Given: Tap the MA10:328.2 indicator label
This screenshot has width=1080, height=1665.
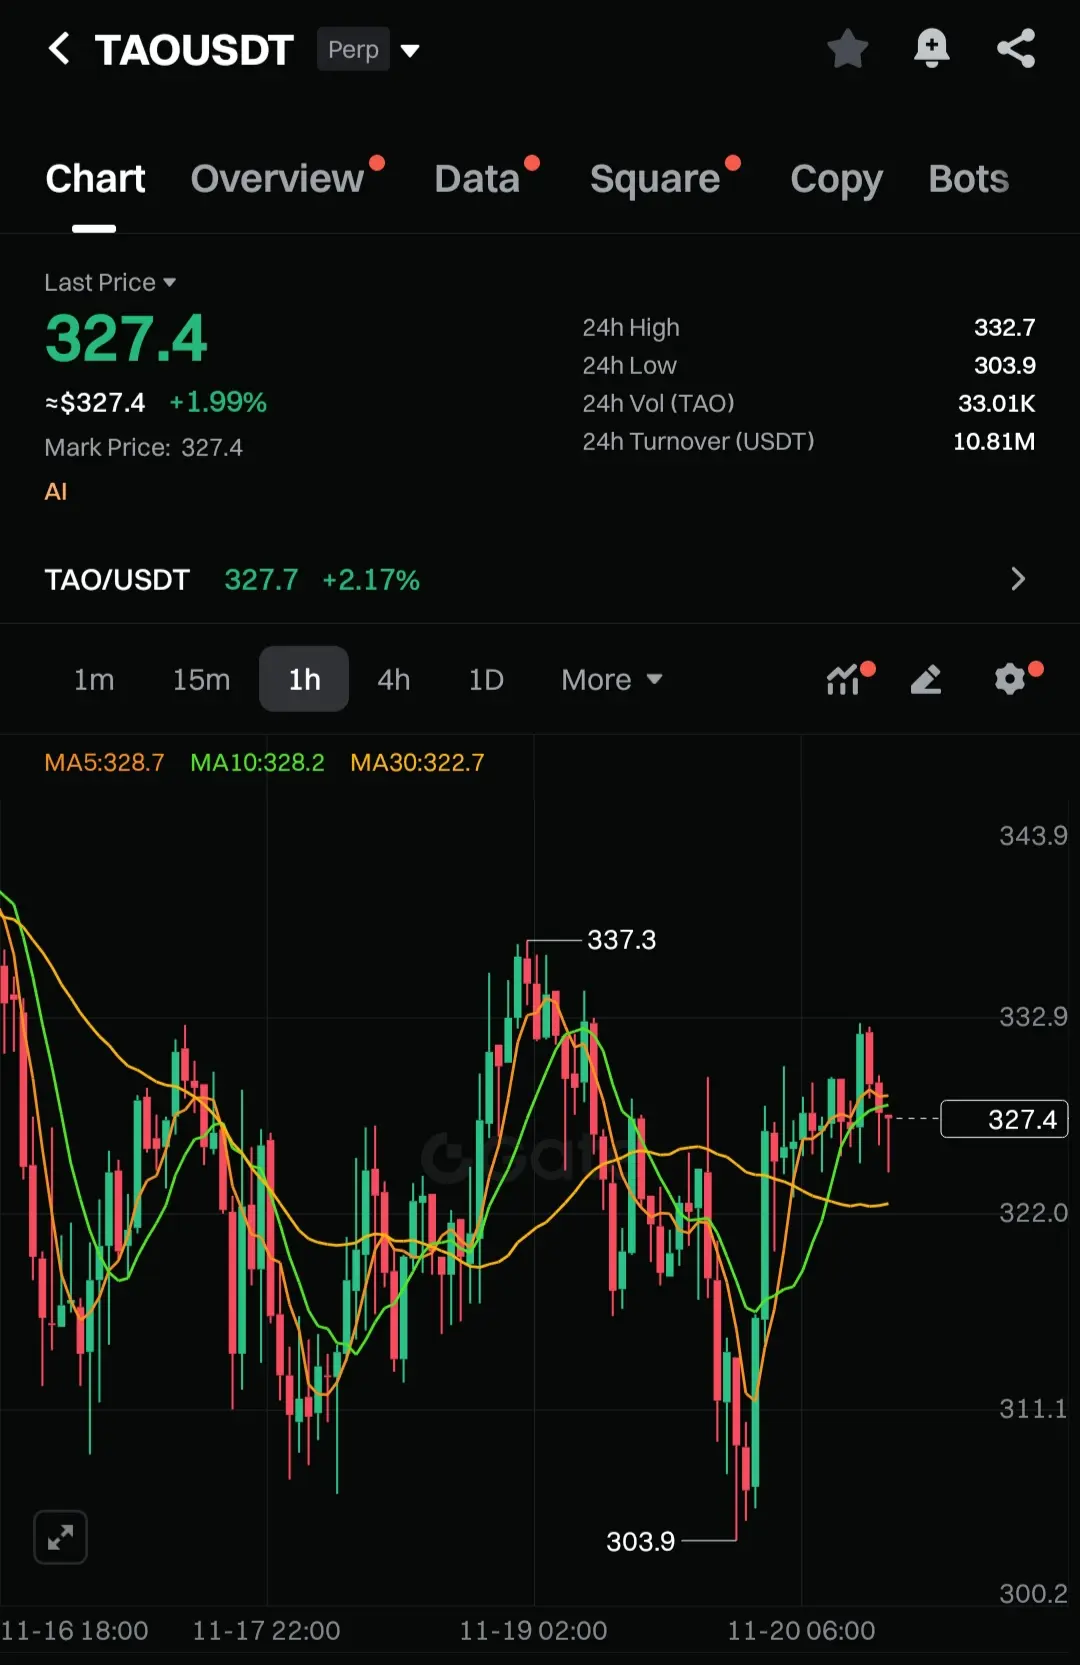Looking at the screenshot, I should [257, 762].
